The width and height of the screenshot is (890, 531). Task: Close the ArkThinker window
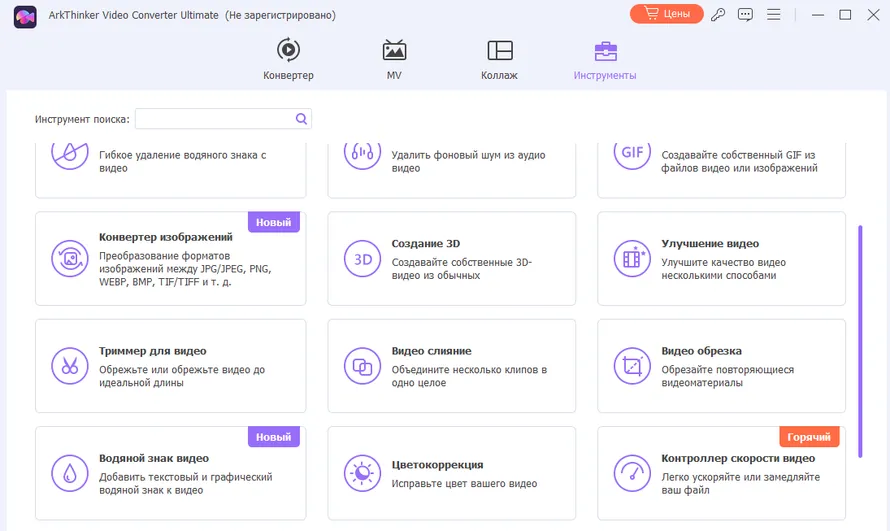click(x=874, y=15)
